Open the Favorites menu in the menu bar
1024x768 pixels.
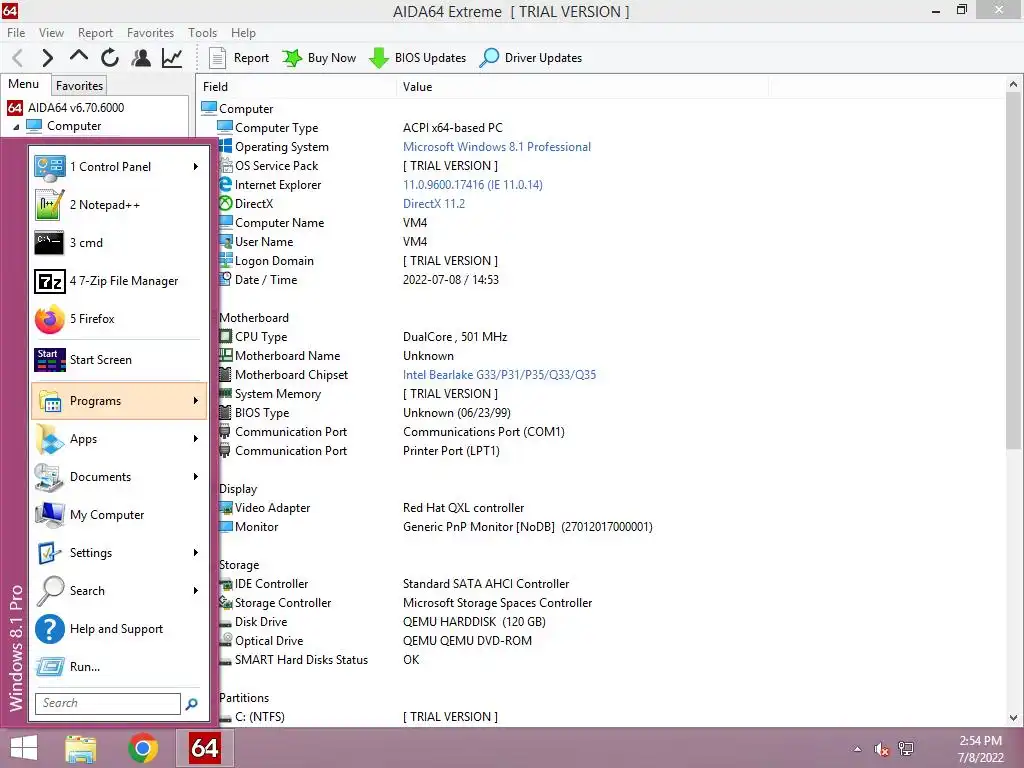150,33
